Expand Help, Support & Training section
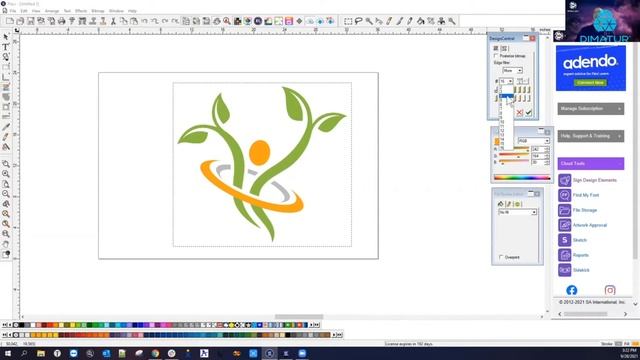 [591, 136]
